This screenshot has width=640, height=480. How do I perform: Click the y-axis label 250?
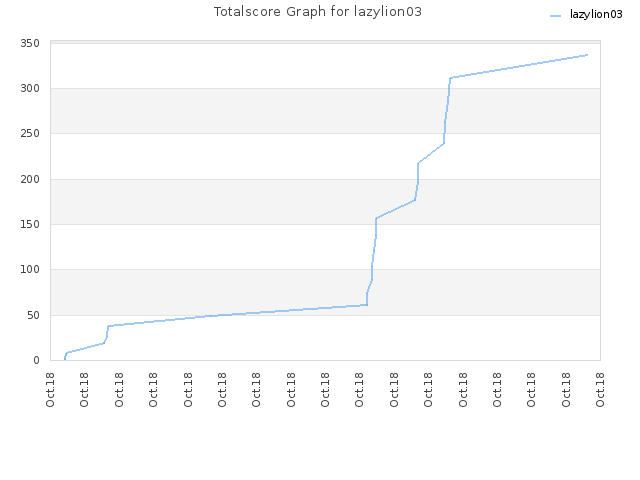click(30, 133)
